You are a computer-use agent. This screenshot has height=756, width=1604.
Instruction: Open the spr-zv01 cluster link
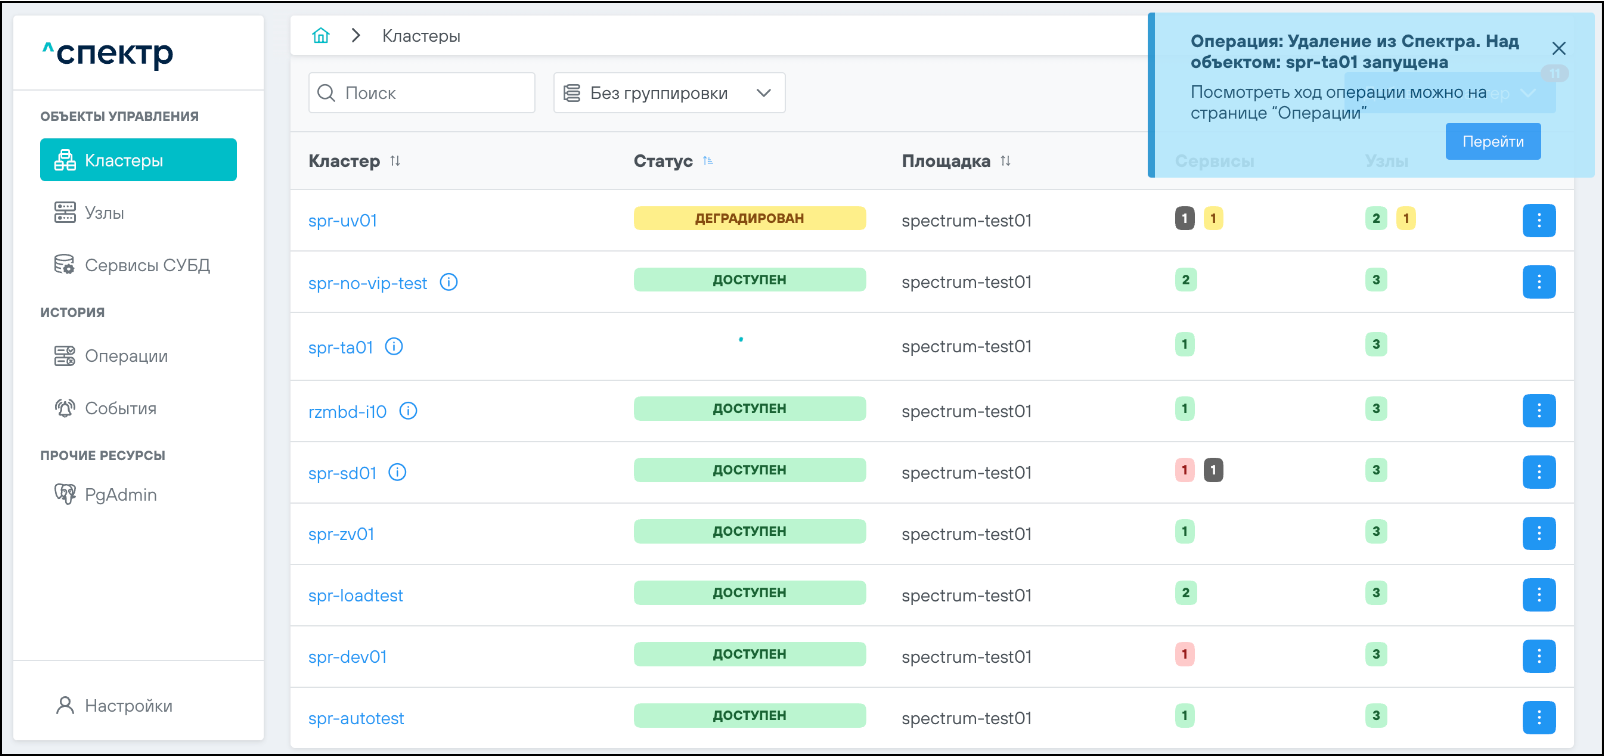coord(341,534)
